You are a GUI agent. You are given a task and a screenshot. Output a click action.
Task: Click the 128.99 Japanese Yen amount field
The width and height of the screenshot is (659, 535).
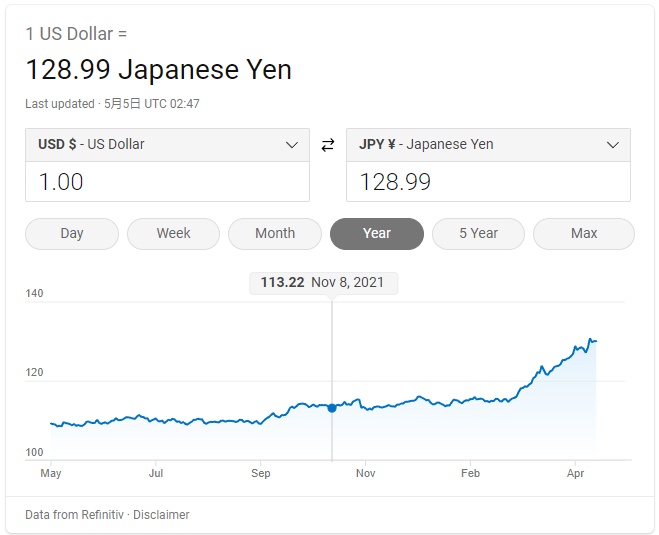tap(488, 182)
